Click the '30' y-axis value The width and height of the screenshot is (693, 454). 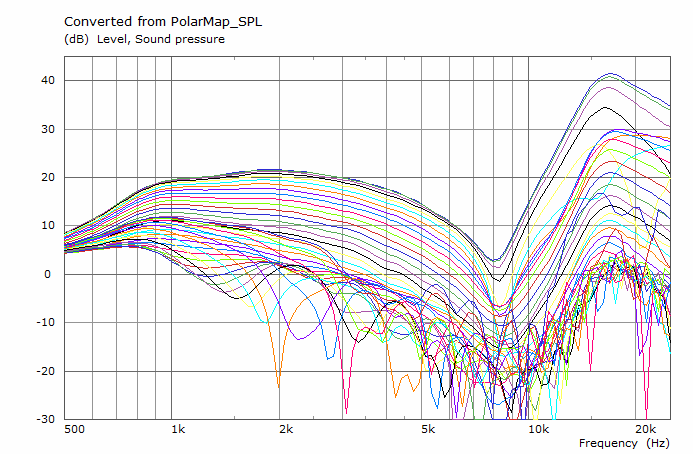tap(48, 129)
